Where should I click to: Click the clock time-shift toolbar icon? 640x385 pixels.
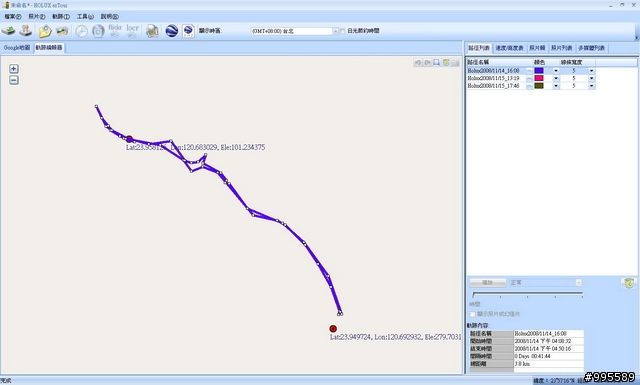[x=81, y=31]
